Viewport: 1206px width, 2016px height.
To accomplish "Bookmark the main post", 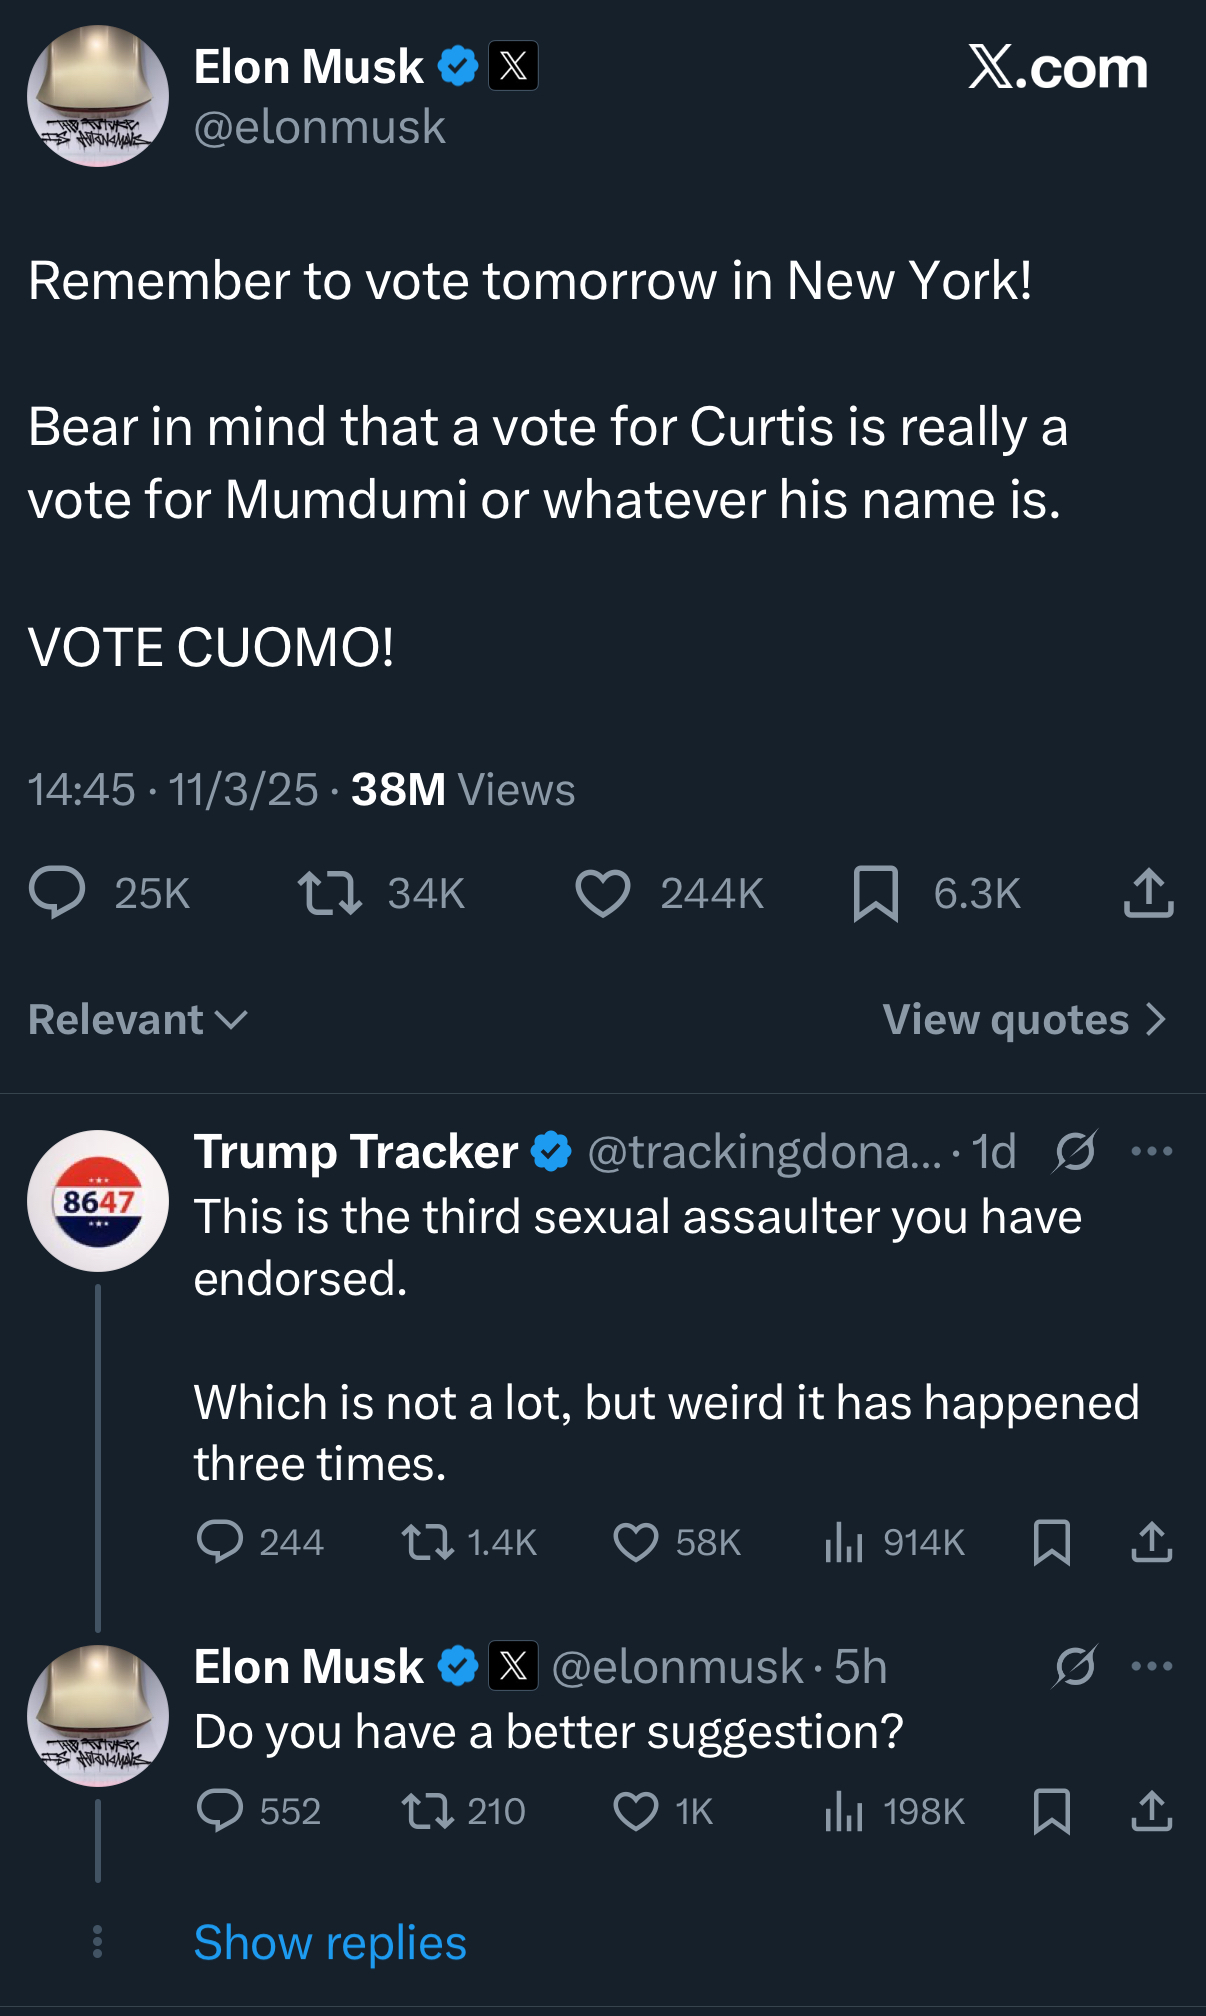I will coord(876,893).
